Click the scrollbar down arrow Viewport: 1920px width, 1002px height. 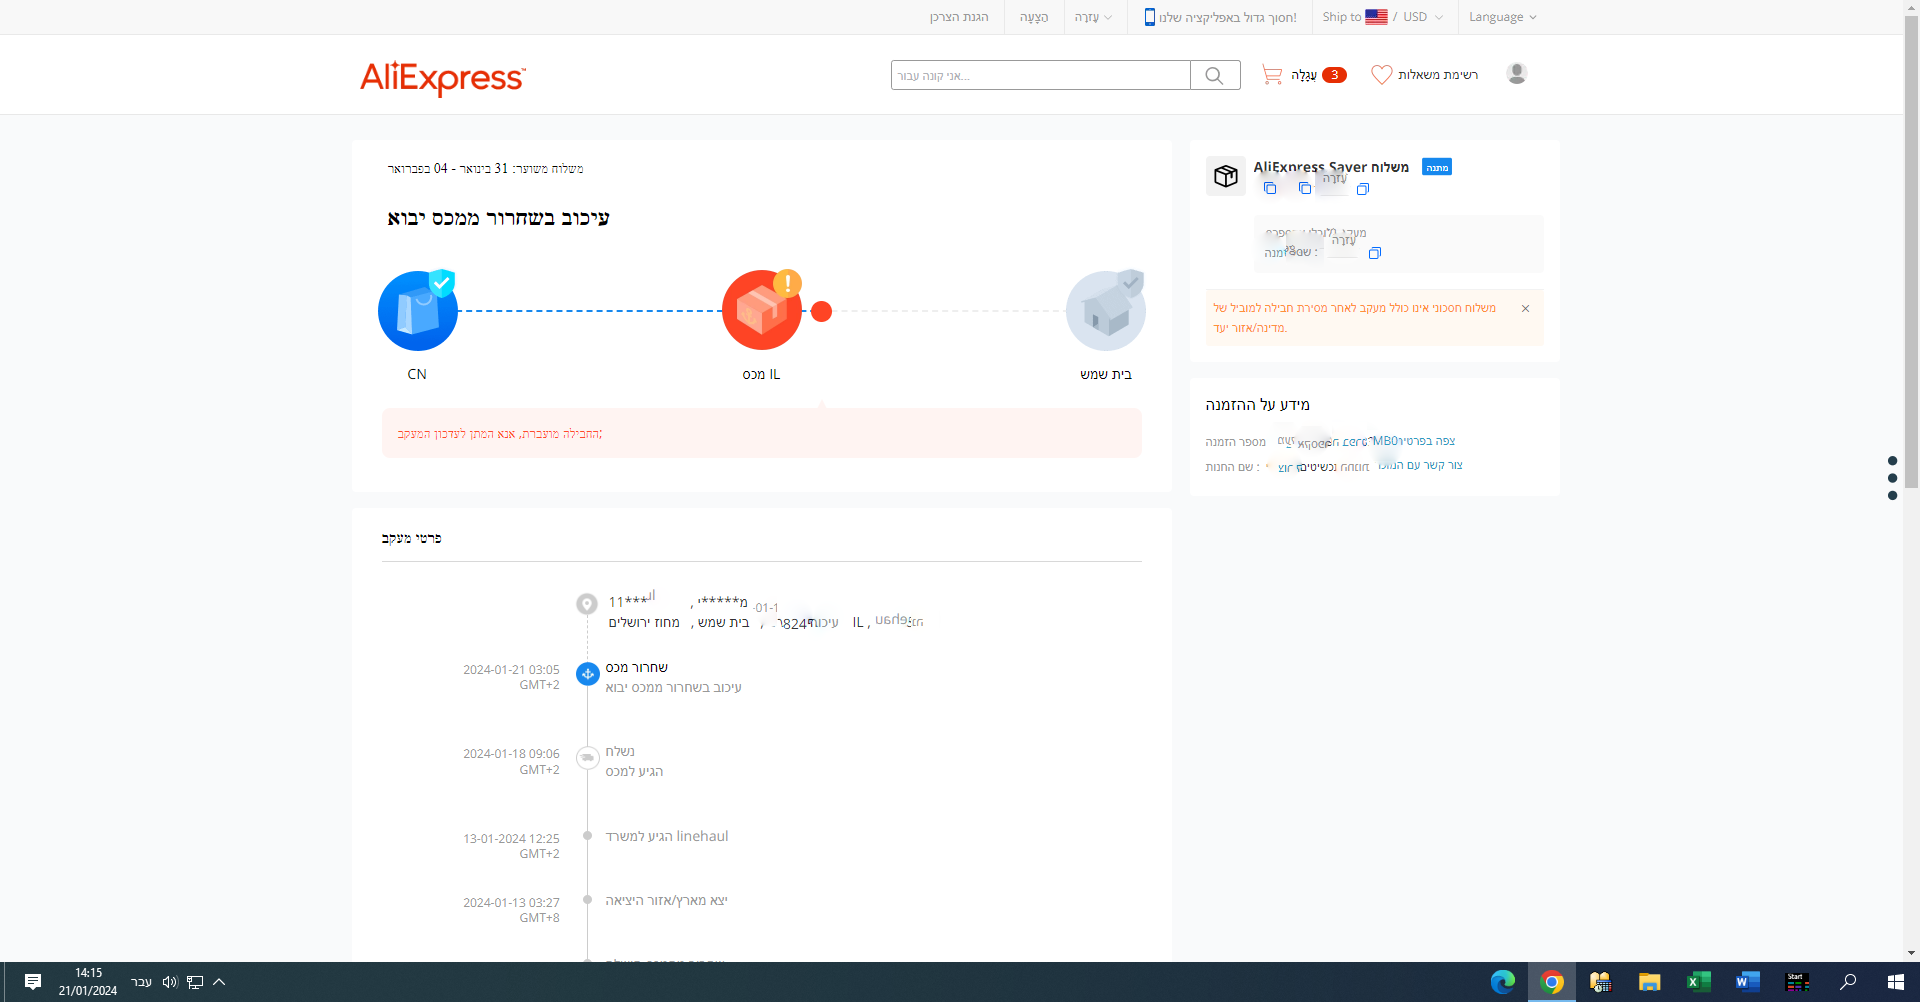coord(1912,954)
